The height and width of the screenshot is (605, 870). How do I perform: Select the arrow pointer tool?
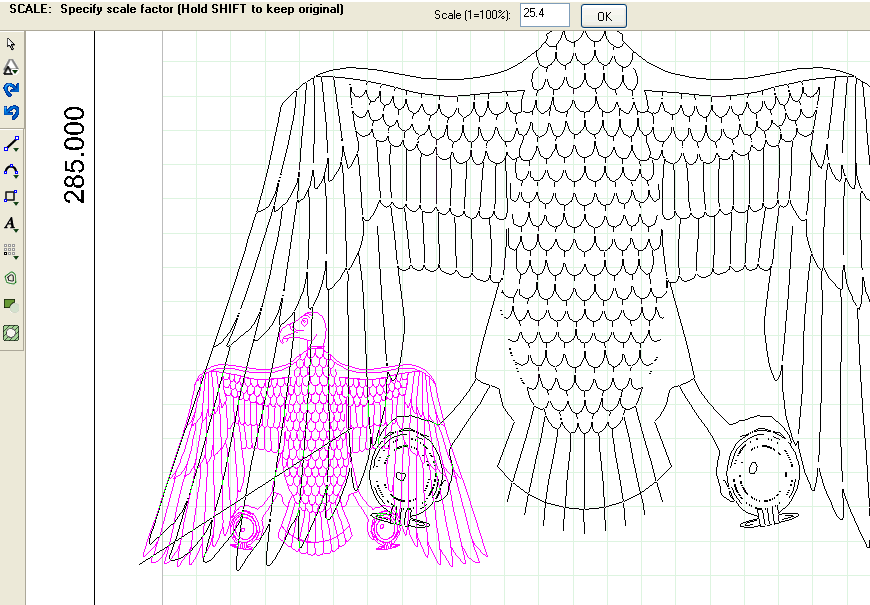coord(11,44)
